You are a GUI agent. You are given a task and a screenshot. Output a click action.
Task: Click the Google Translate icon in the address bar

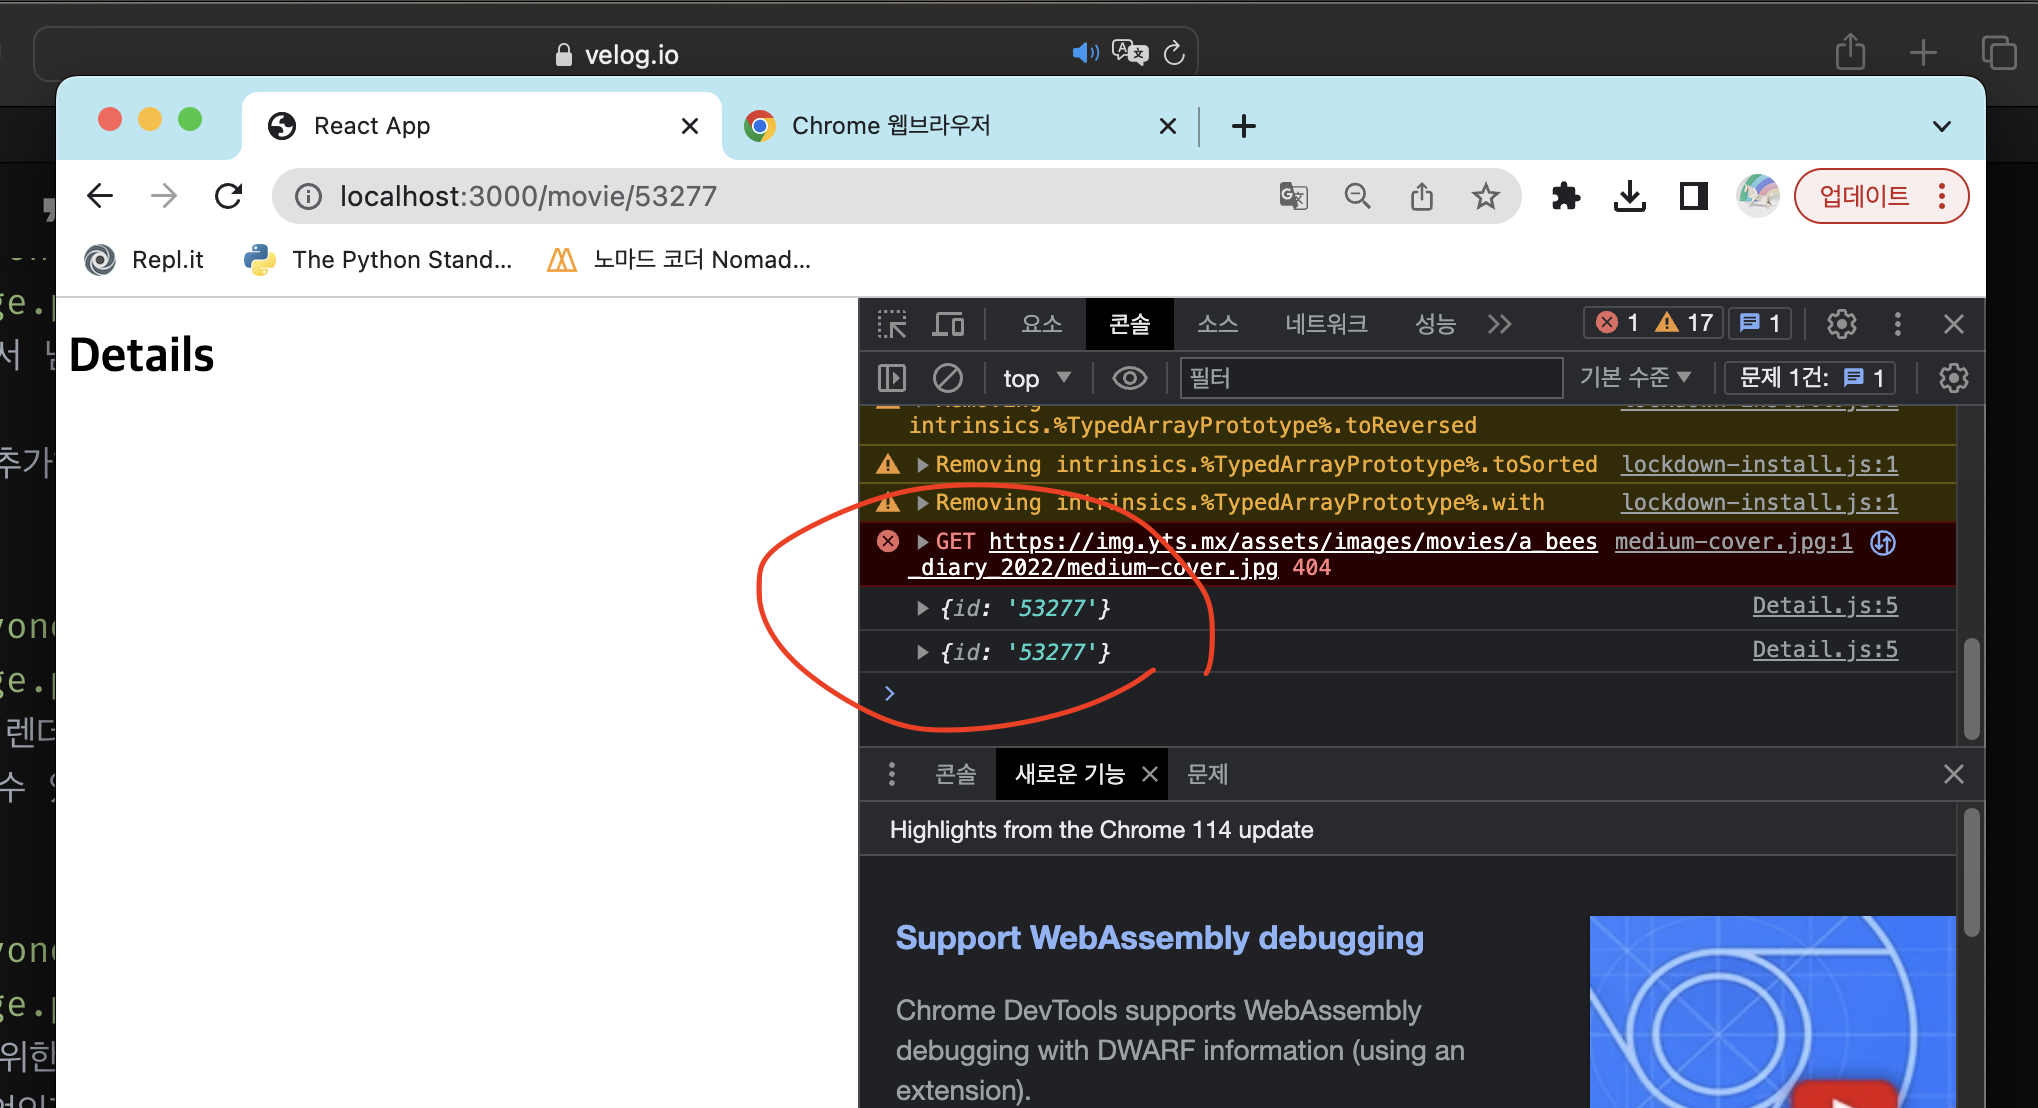tap(1293, 196)
